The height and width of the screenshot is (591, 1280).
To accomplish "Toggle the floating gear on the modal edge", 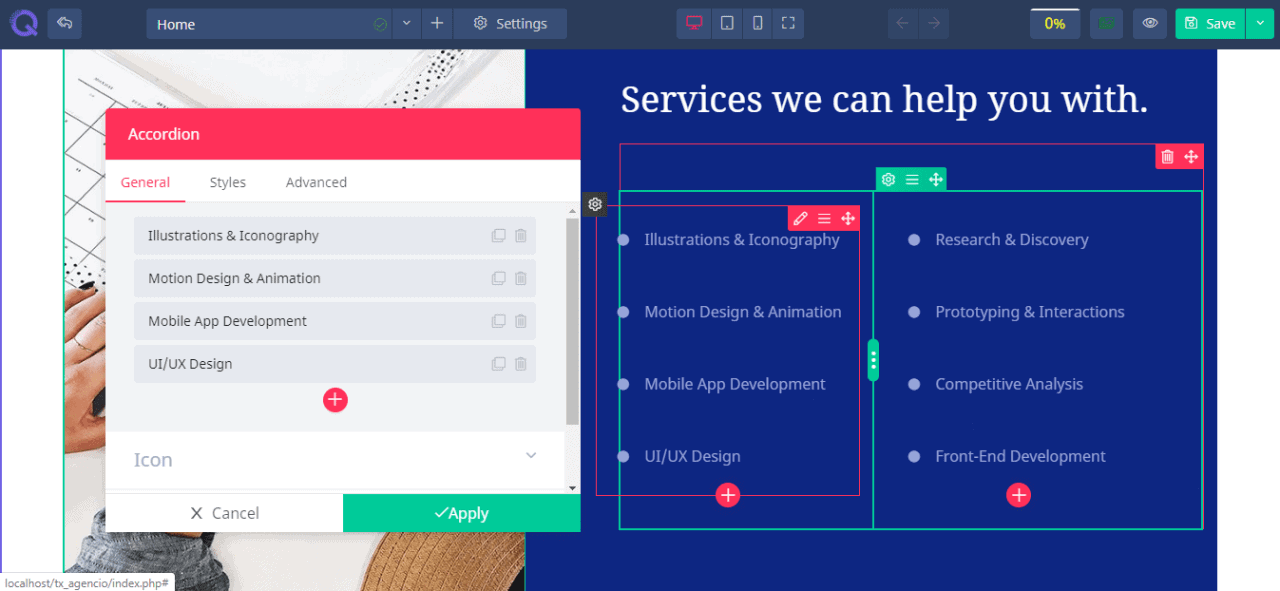I will point(594,204).
